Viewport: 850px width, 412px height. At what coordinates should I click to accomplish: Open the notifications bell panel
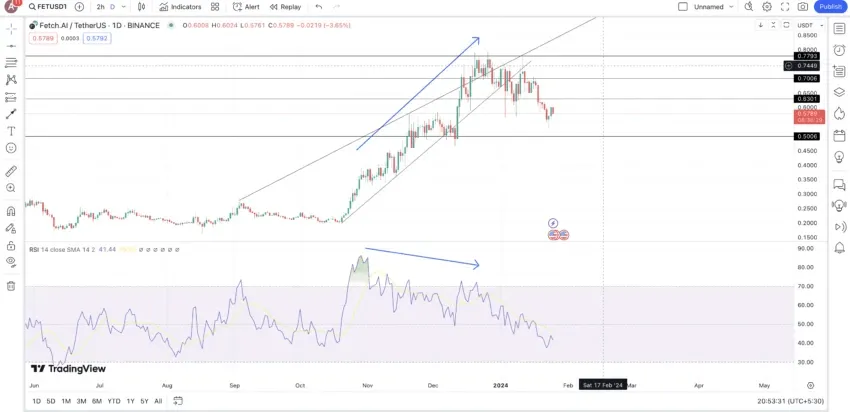point(839,248)
